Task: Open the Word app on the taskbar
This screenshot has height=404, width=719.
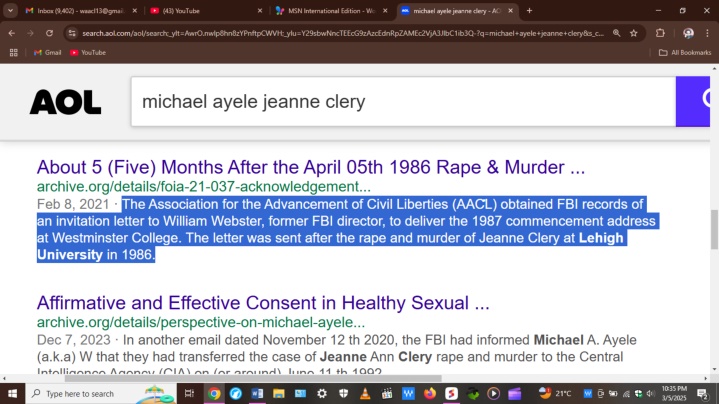Action: pyautogui.click(x=257, y=393)
